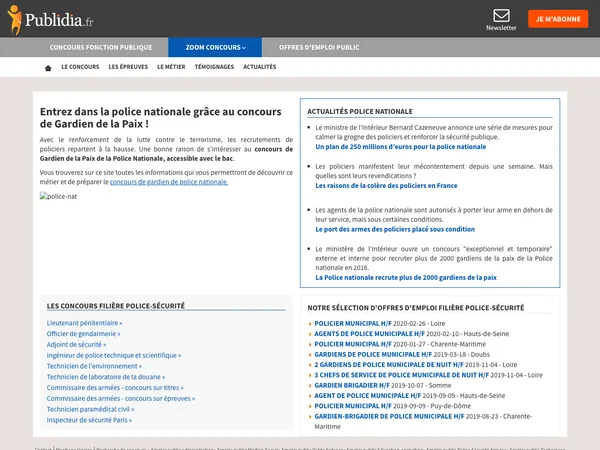Open Gardiens de Police Municipale H/F Doubs offer
The width and height of the screenshot is (600, 450).
373,354
